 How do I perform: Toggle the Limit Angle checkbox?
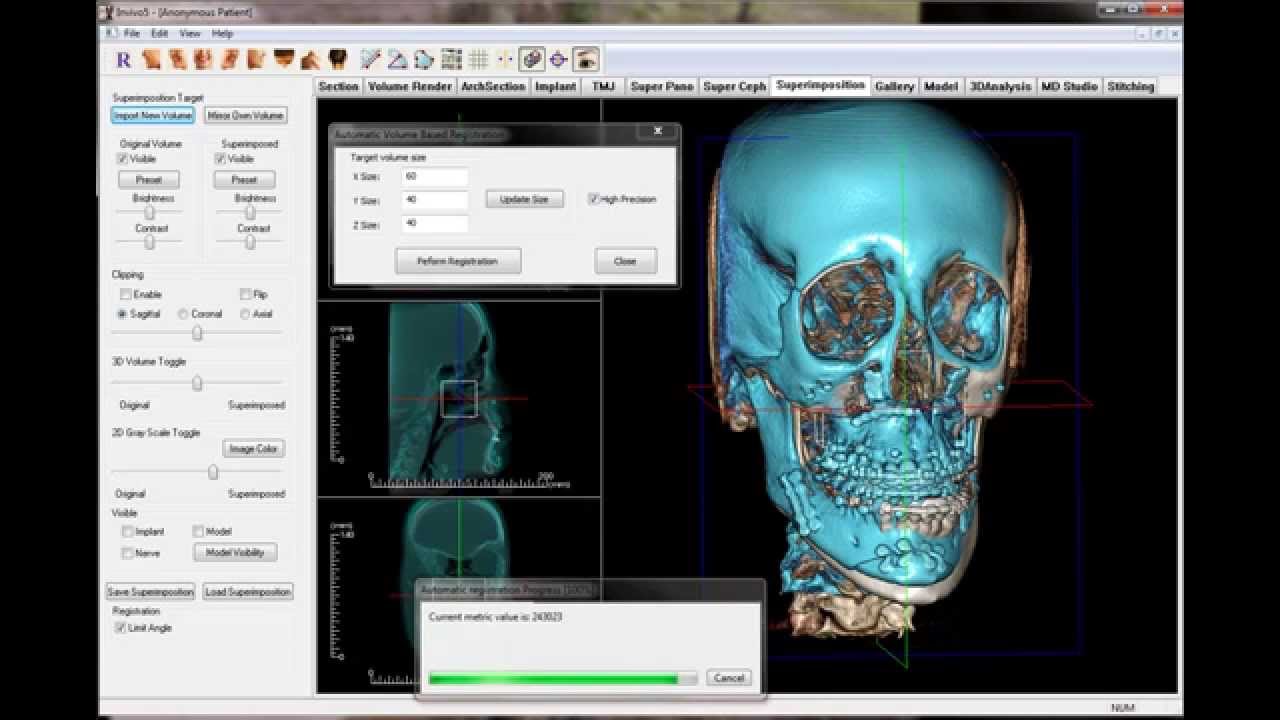click(x=121, y=628)
